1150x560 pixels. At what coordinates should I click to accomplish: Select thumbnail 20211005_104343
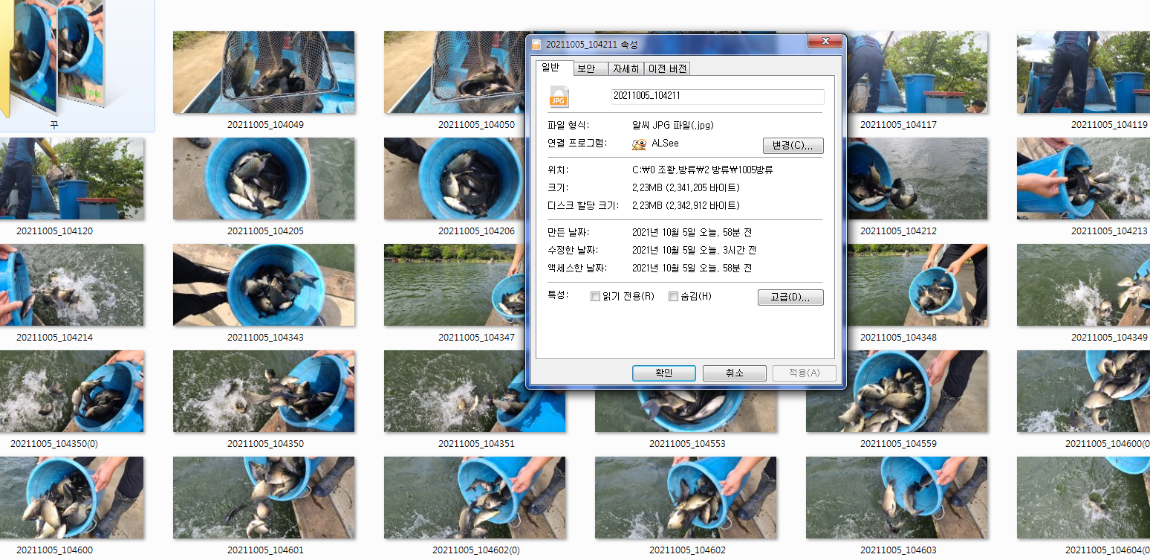pyautogui.click(x=263, y=285)
